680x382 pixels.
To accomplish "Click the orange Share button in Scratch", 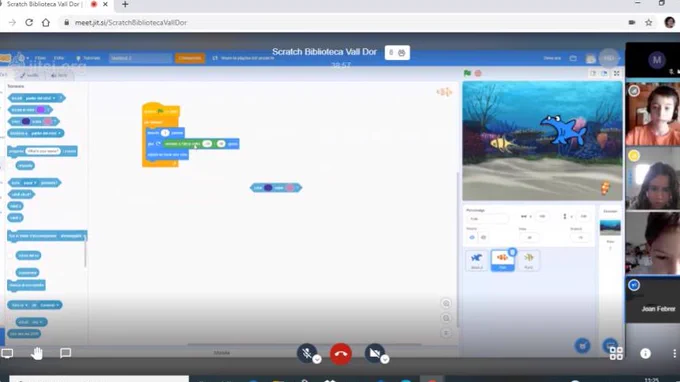I will [x=190, y=58].
